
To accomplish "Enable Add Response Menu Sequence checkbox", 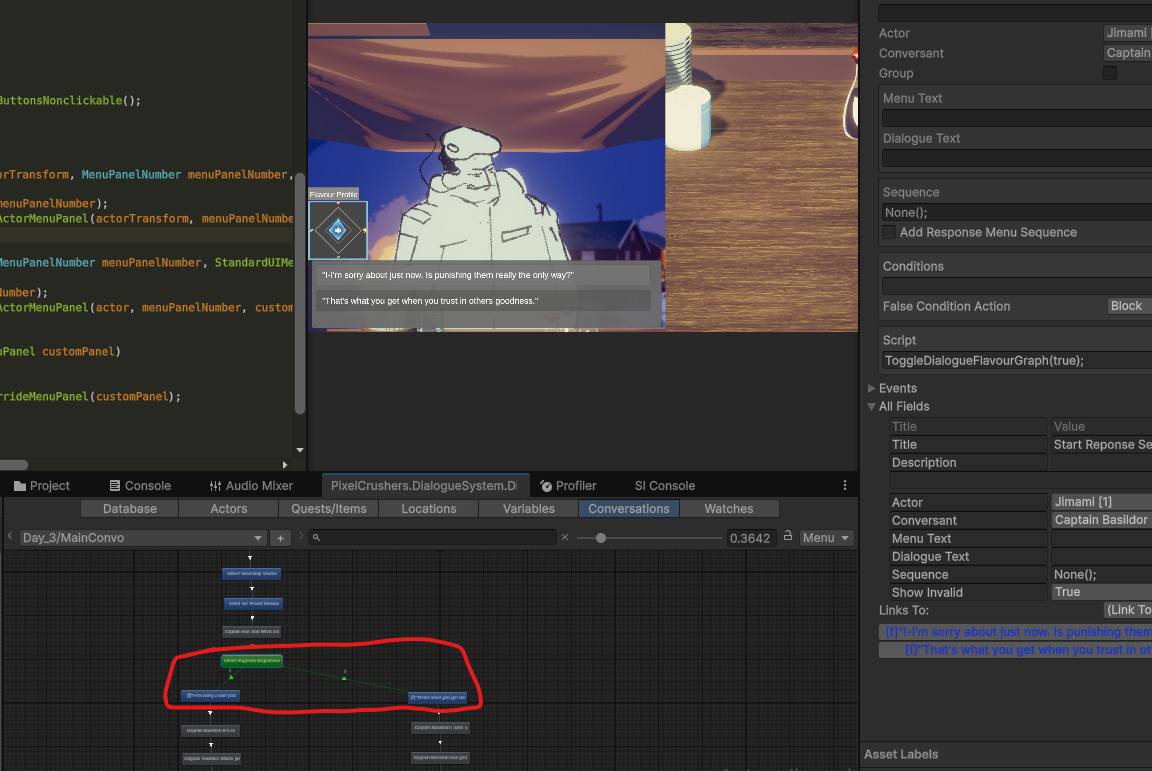I will pos(889,232).
